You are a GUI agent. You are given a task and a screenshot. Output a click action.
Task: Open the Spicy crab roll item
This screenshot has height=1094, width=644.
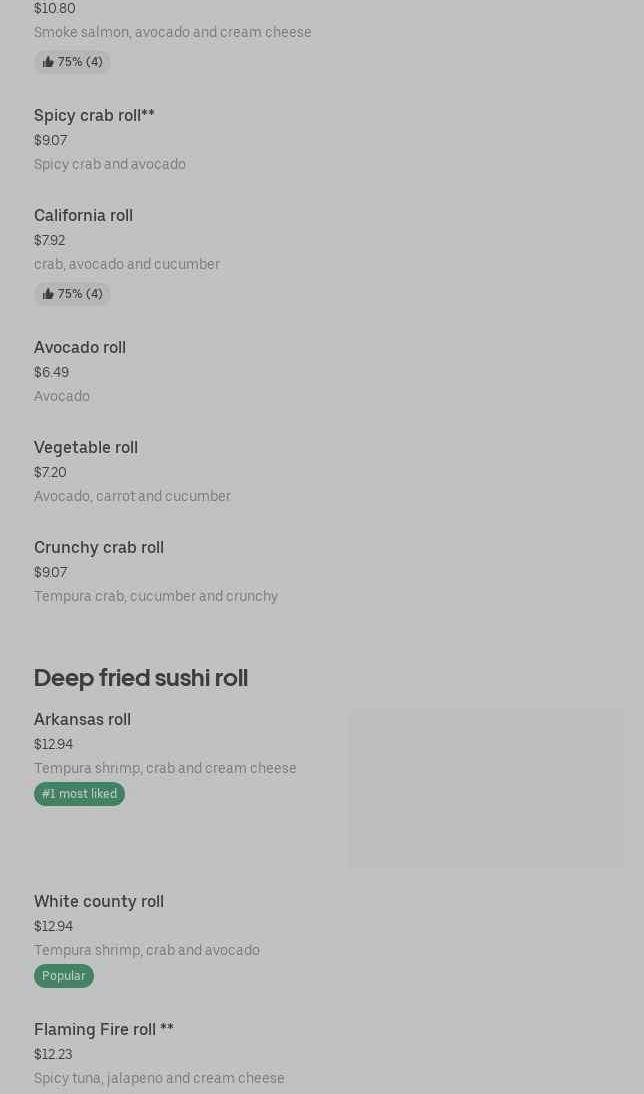(x=94, y=116)
